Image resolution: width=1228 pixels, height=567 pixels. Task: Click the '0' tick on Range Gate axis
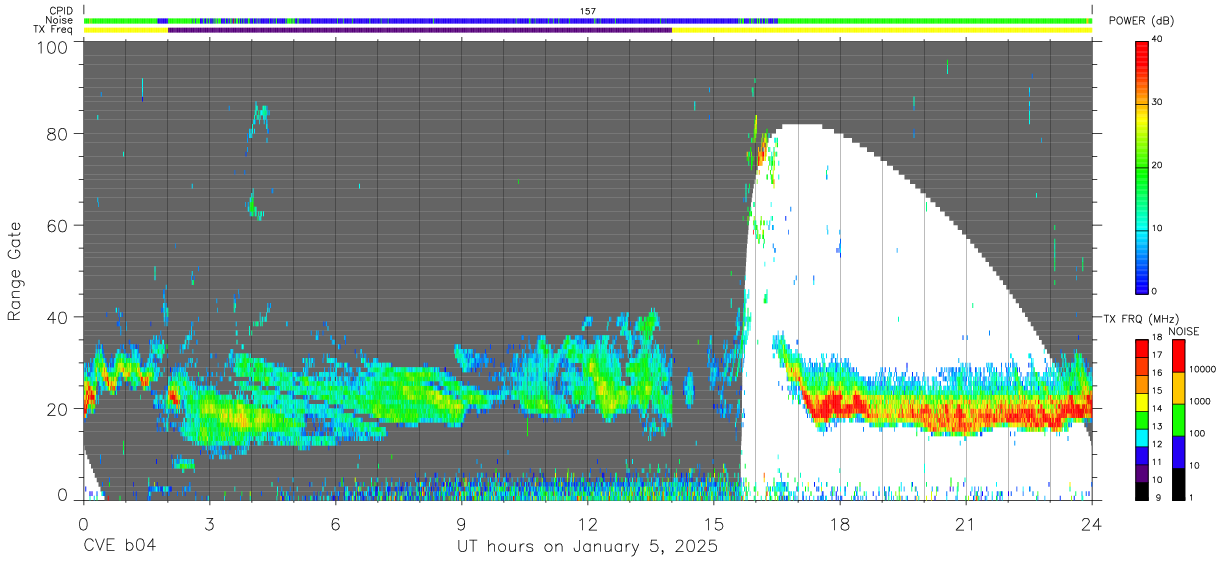[63, 495]
